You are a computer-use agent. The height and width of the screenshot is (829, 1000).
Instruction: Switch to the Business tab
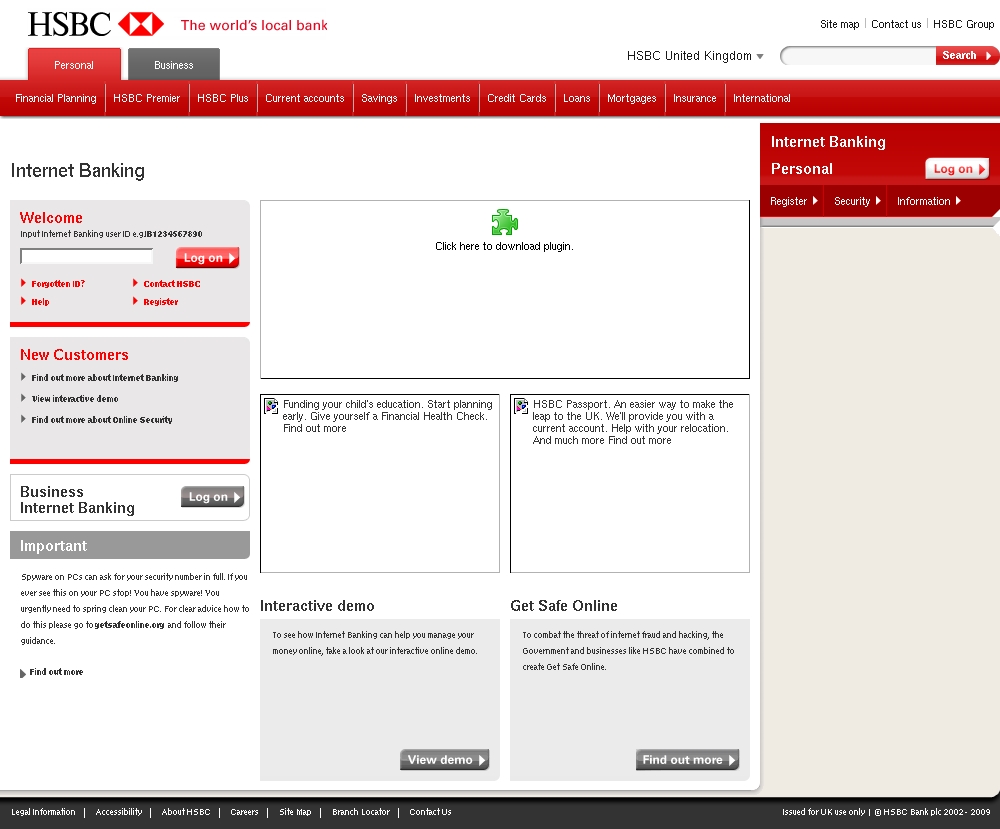(x=173, y=65)
